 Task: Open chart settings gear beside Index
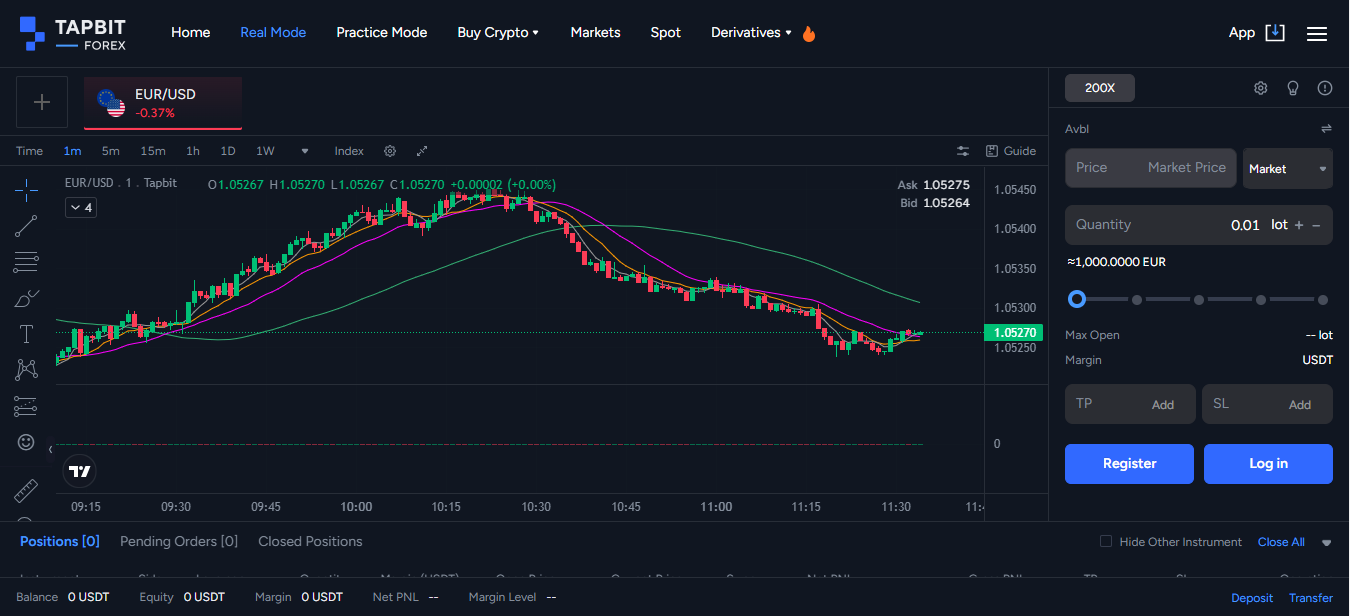pos(390,151)
